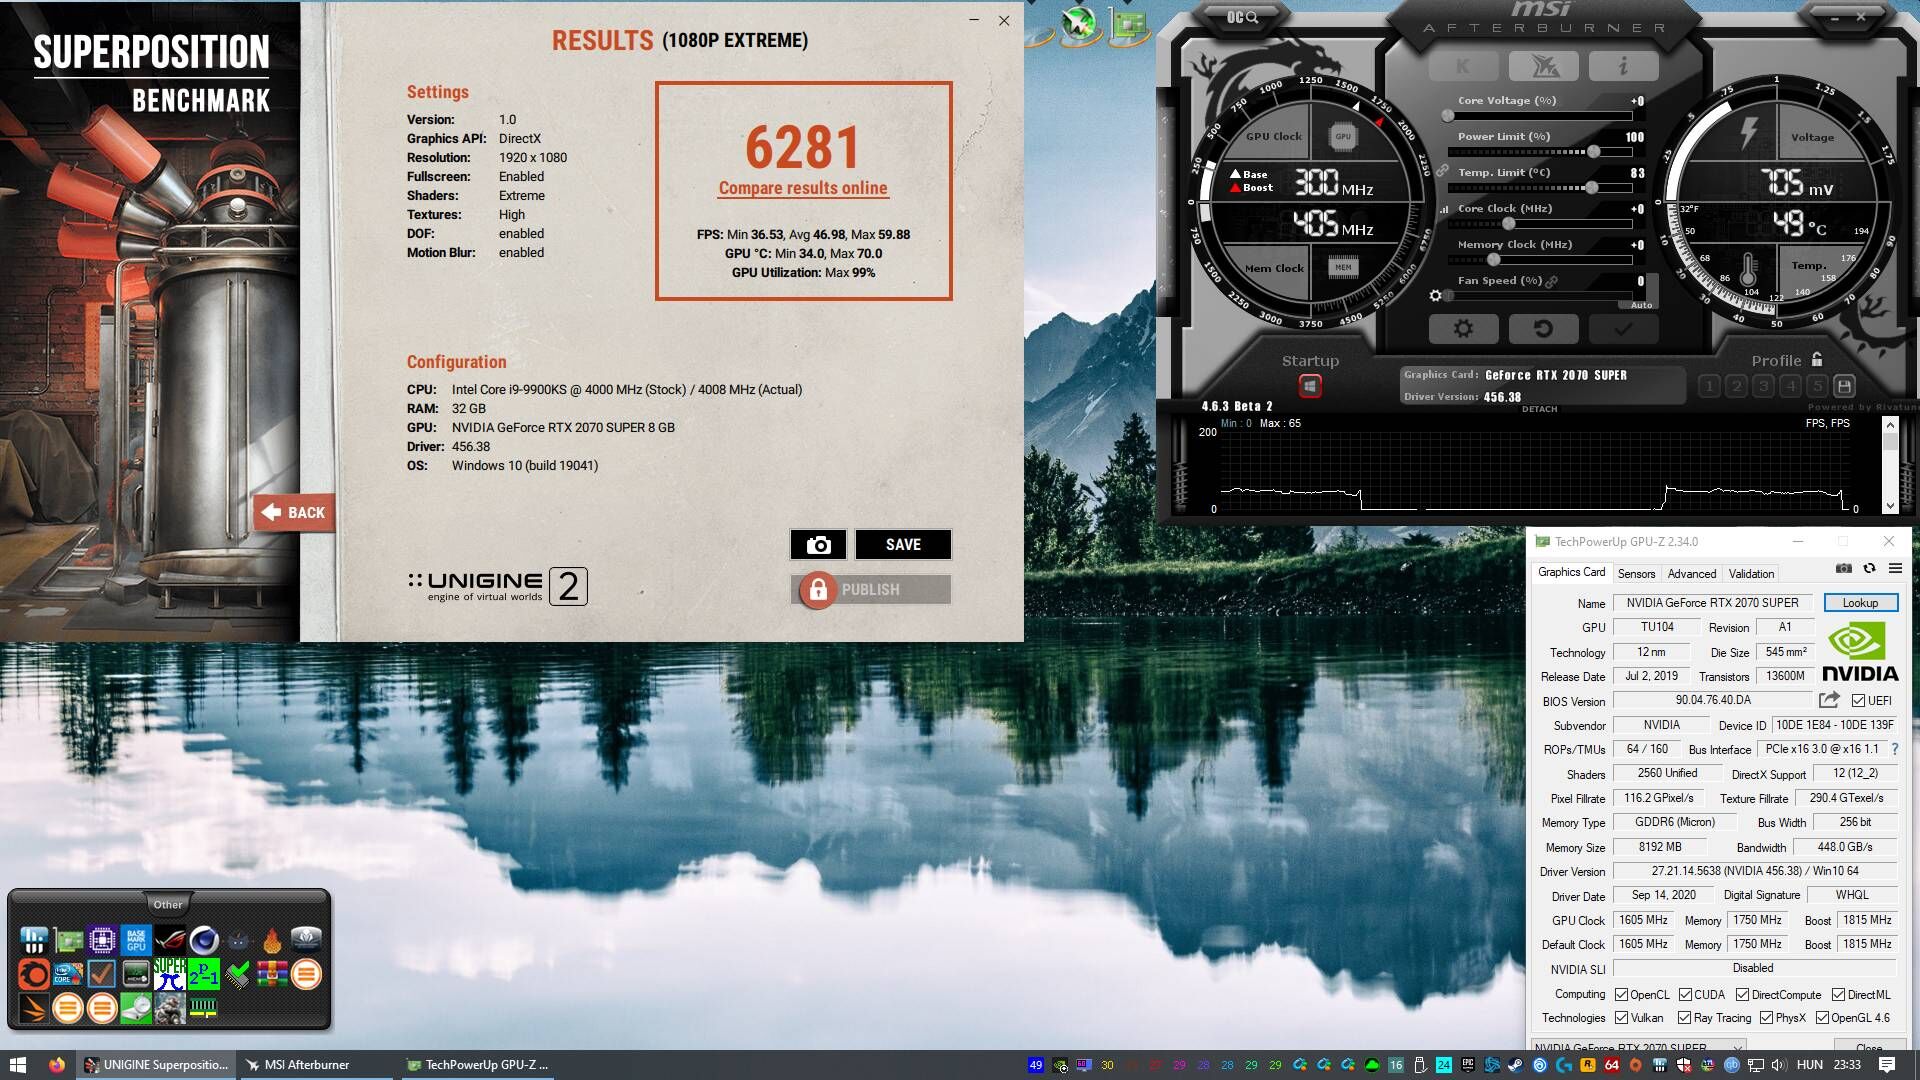The image size is (1920, 1080).
Task: Launch Basemark GPU from Other launcher
Action: point(136,940)
